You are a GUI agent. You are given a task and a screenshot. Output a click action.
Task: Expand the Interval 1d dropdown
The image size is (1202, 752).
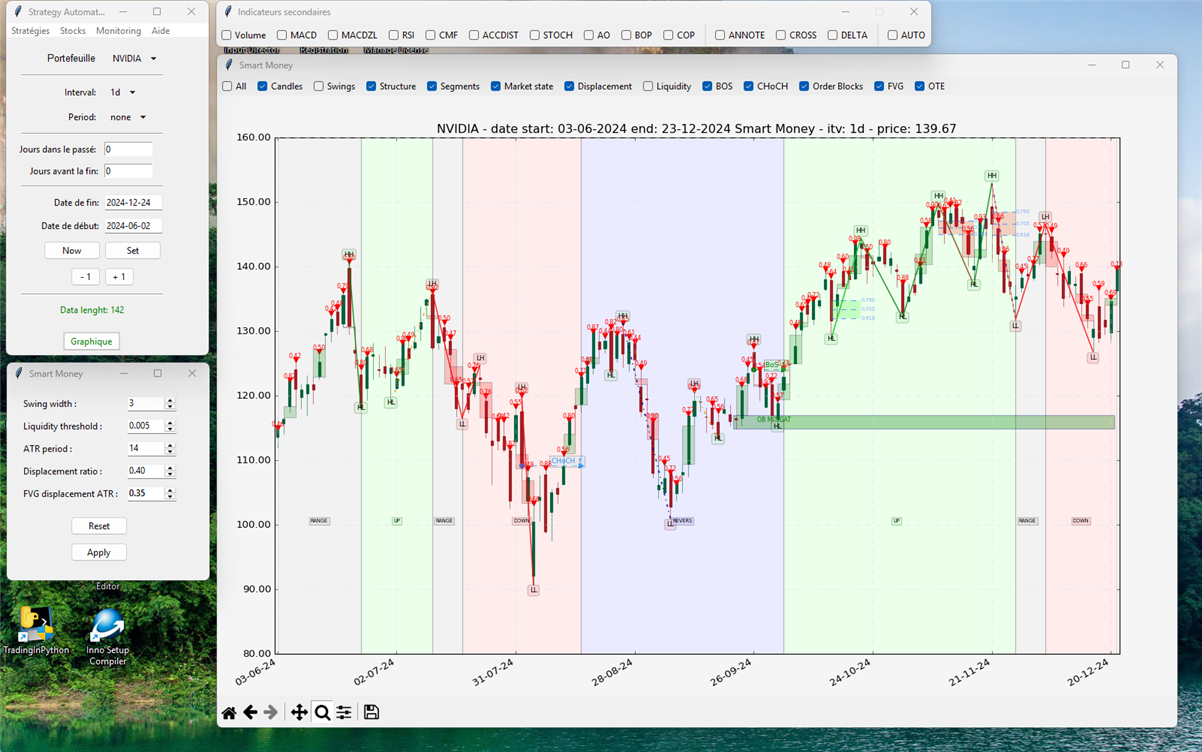(122, 93)
